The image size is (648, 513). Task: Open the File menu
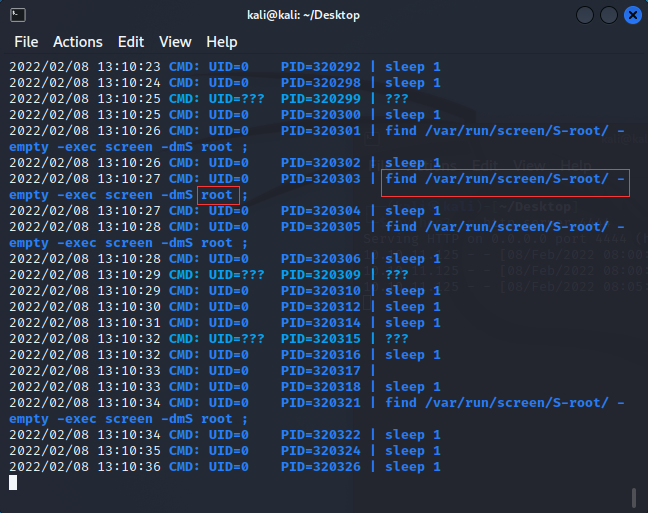coord(26,42)
